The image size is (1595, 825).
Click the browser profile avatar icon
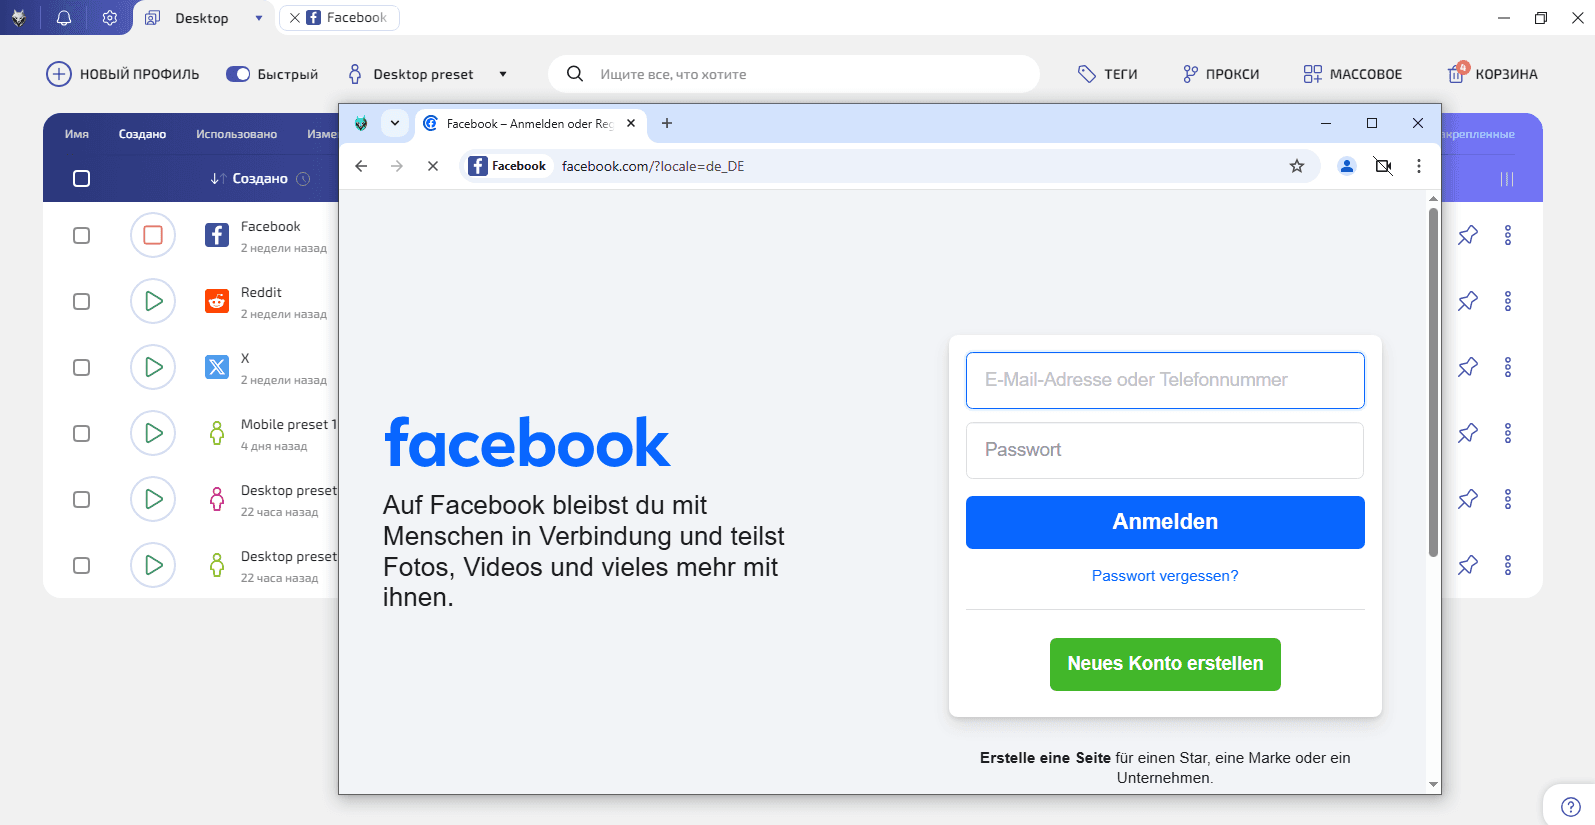[x=1347, y=166]
